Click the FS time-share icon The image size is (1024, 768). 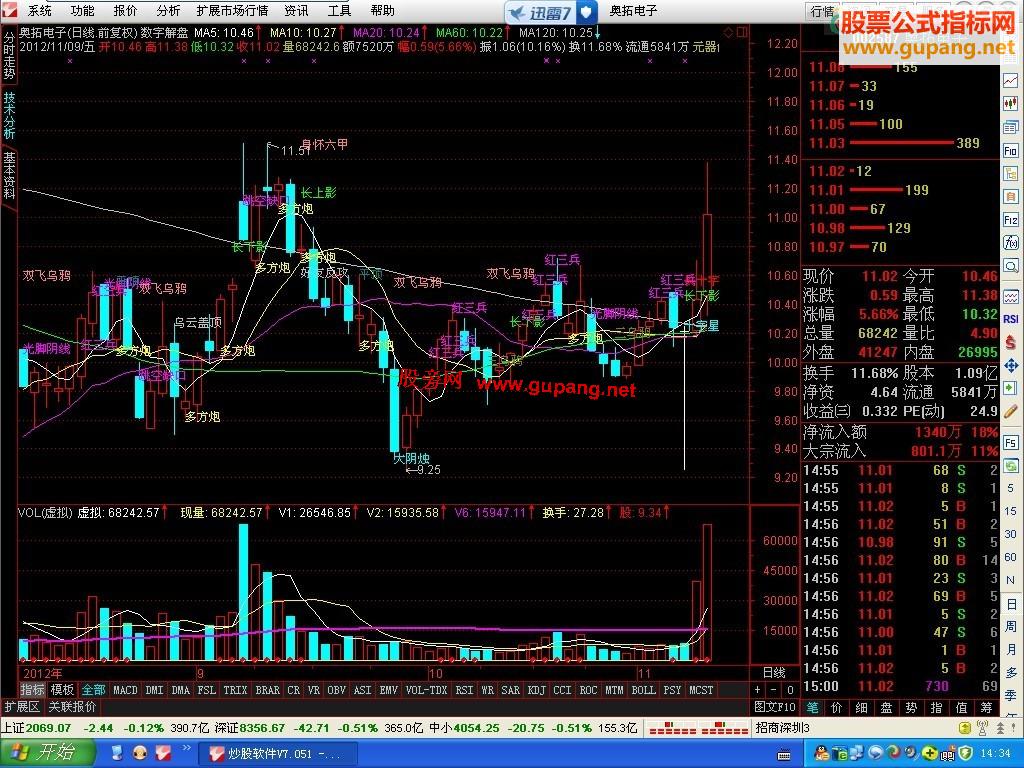[1010, 442]
